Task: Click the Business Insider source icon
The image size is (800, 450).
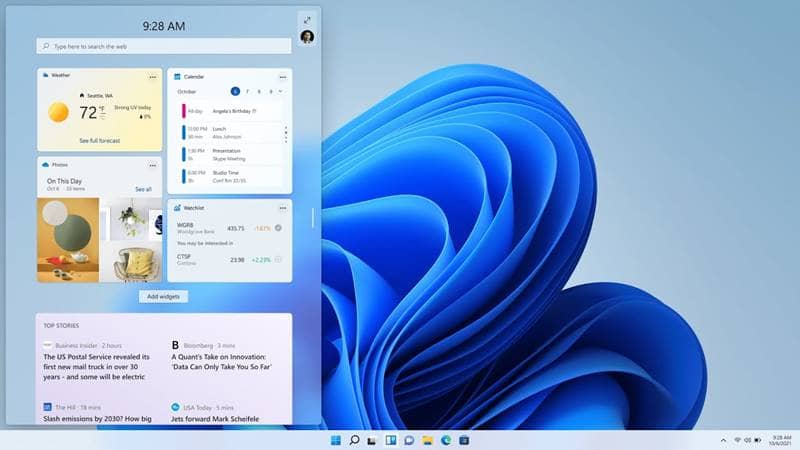Action: tap(47, 345)
